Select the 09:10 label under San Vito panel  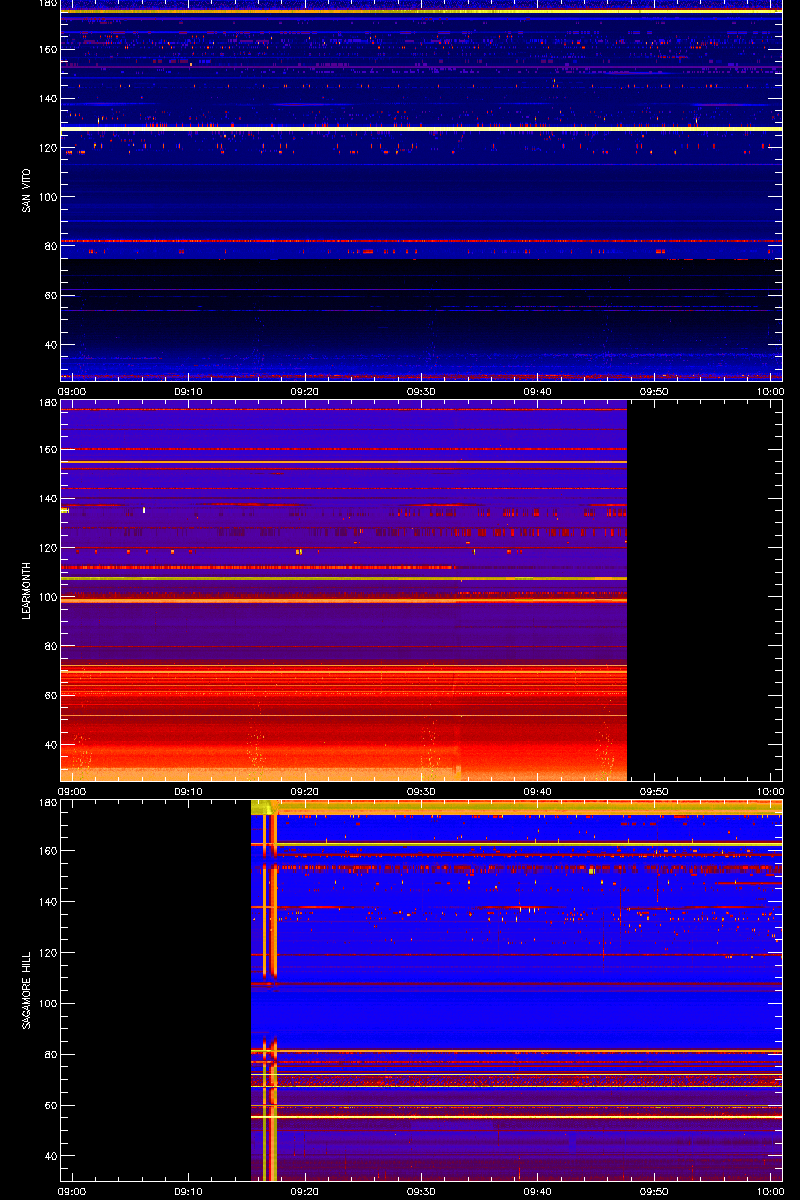tap(189, 391)
